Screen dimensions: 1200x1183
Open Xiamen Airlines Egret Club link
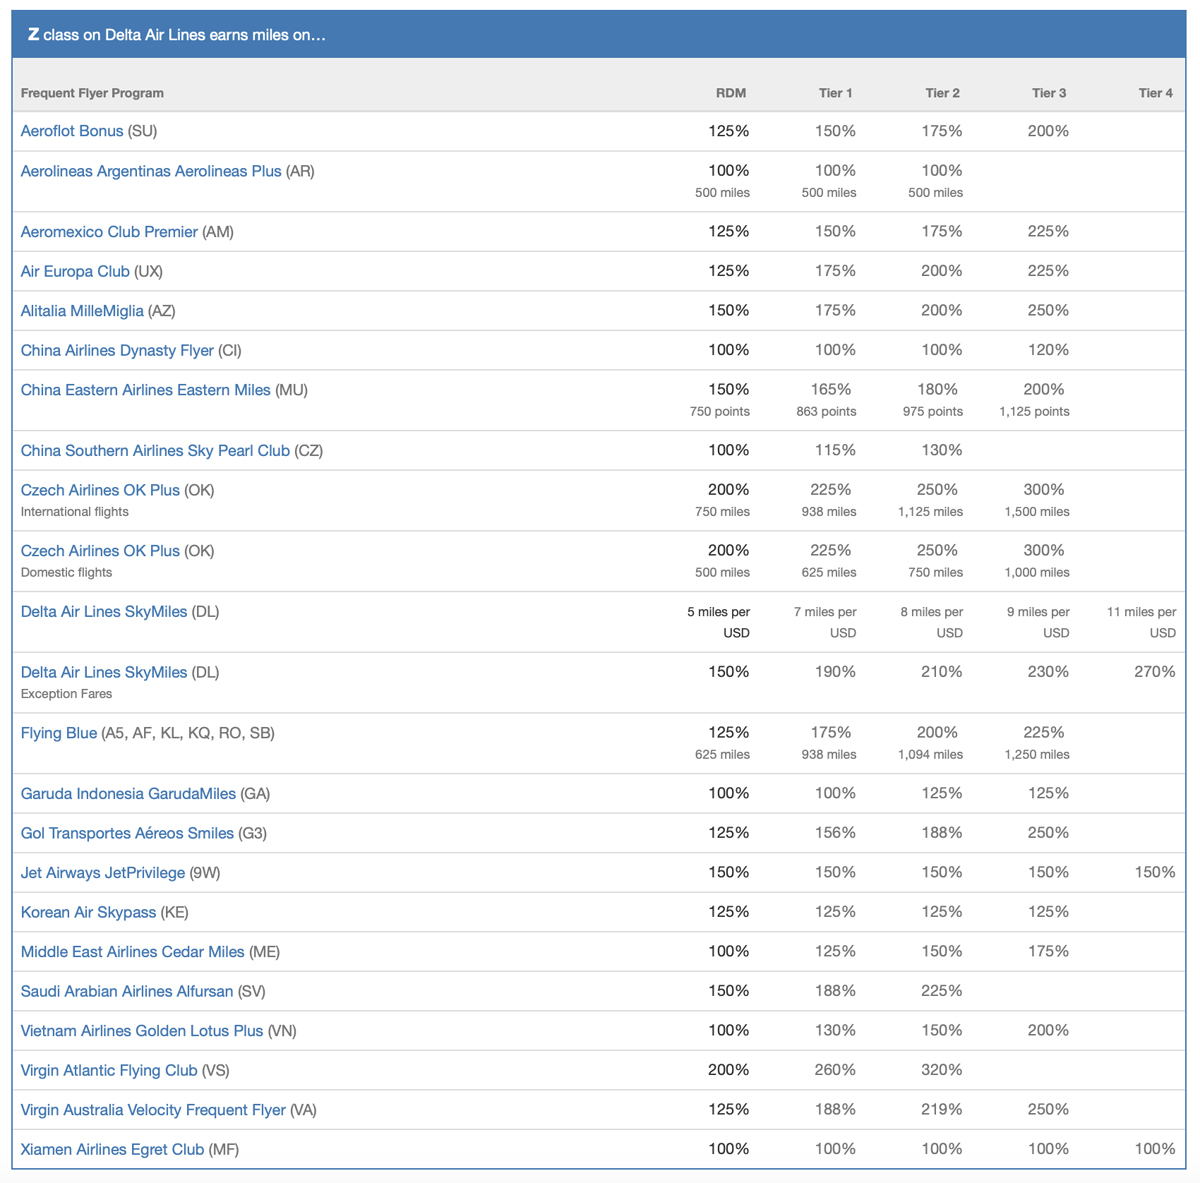[112, 1150]
